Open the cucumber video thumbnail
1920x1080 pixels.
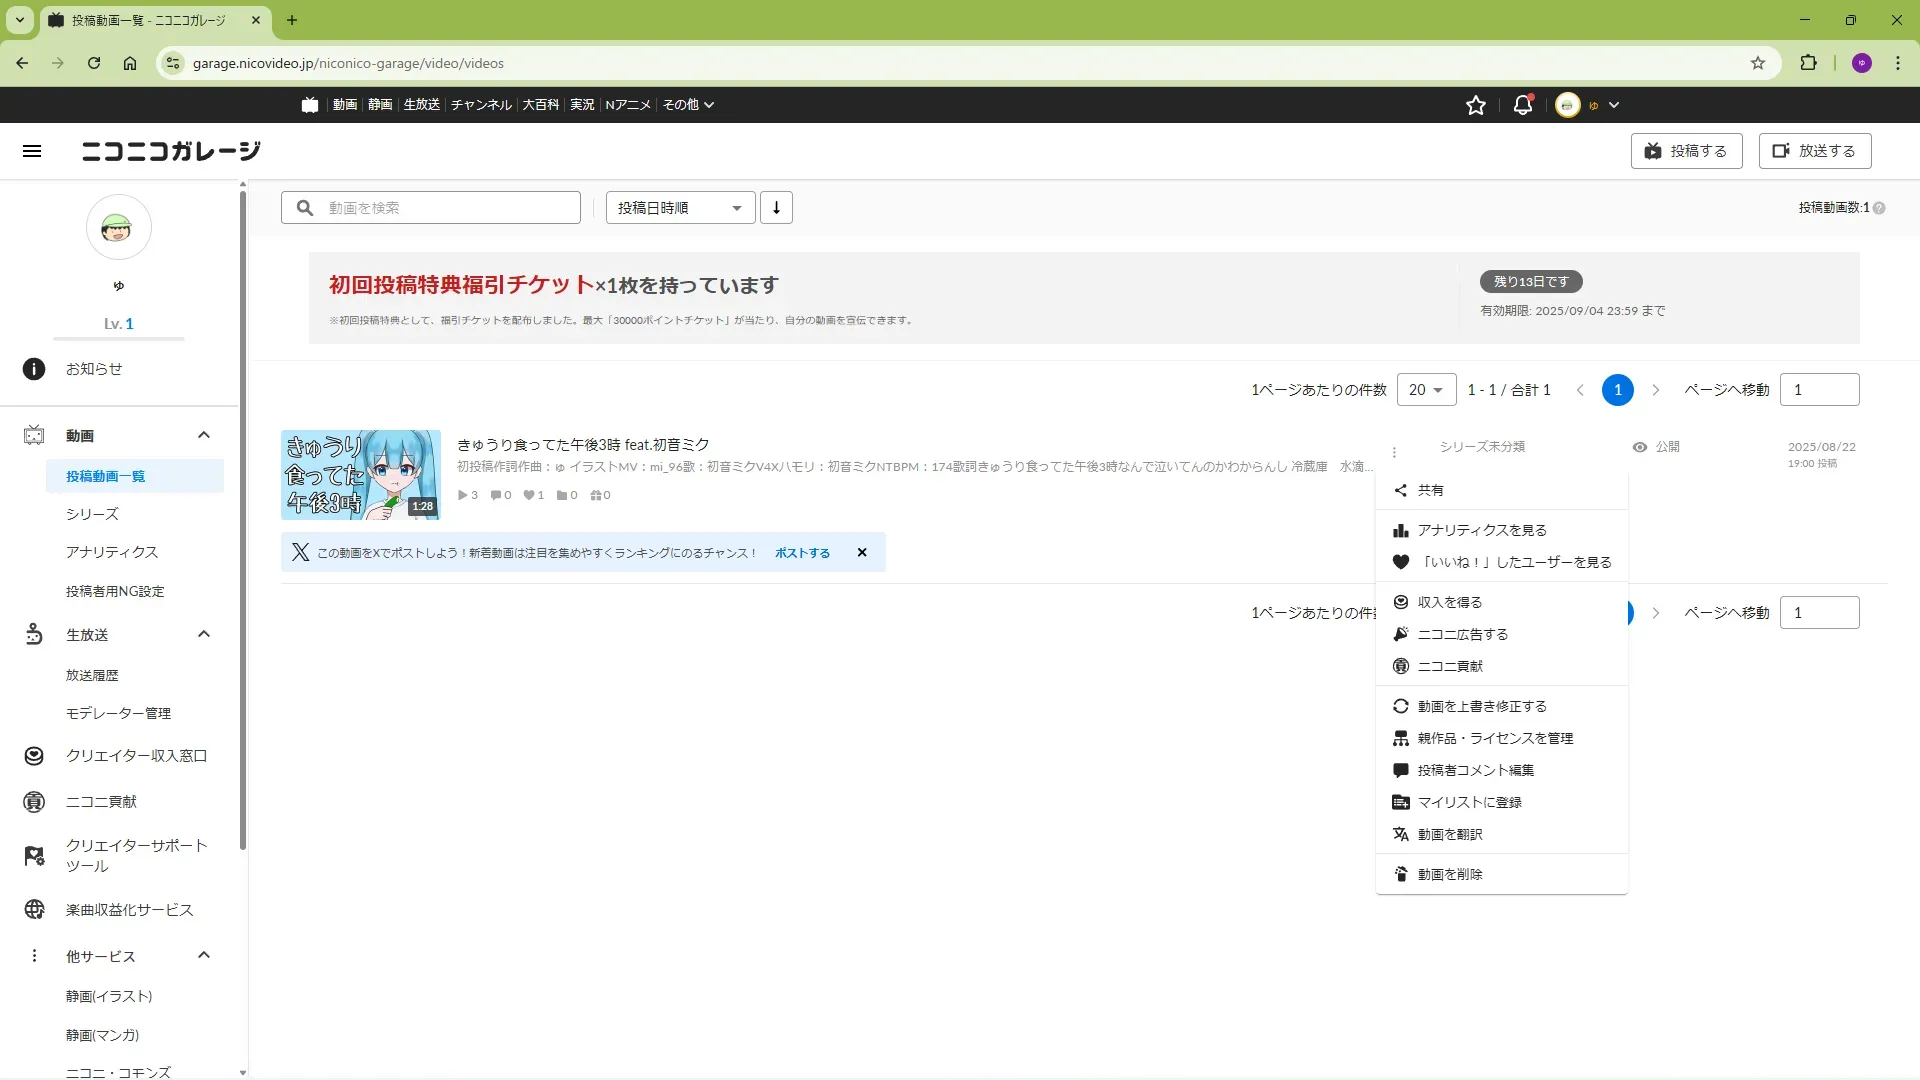(x=360, y=475)
